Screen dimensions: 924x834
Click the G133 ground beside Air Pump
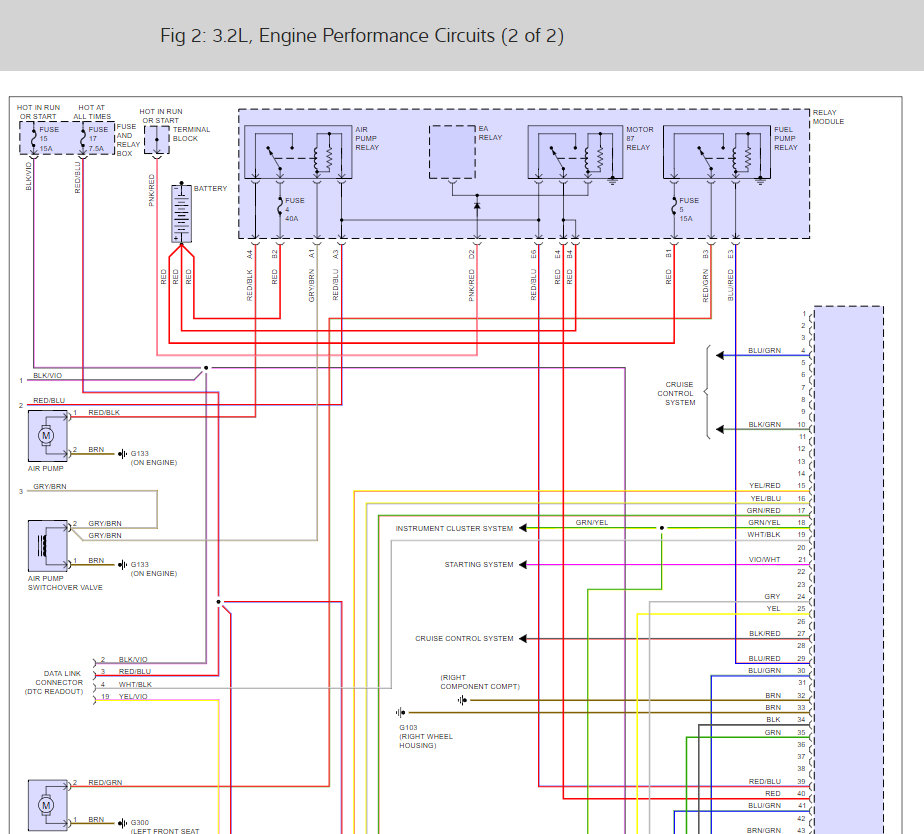(x=122, y=454)
